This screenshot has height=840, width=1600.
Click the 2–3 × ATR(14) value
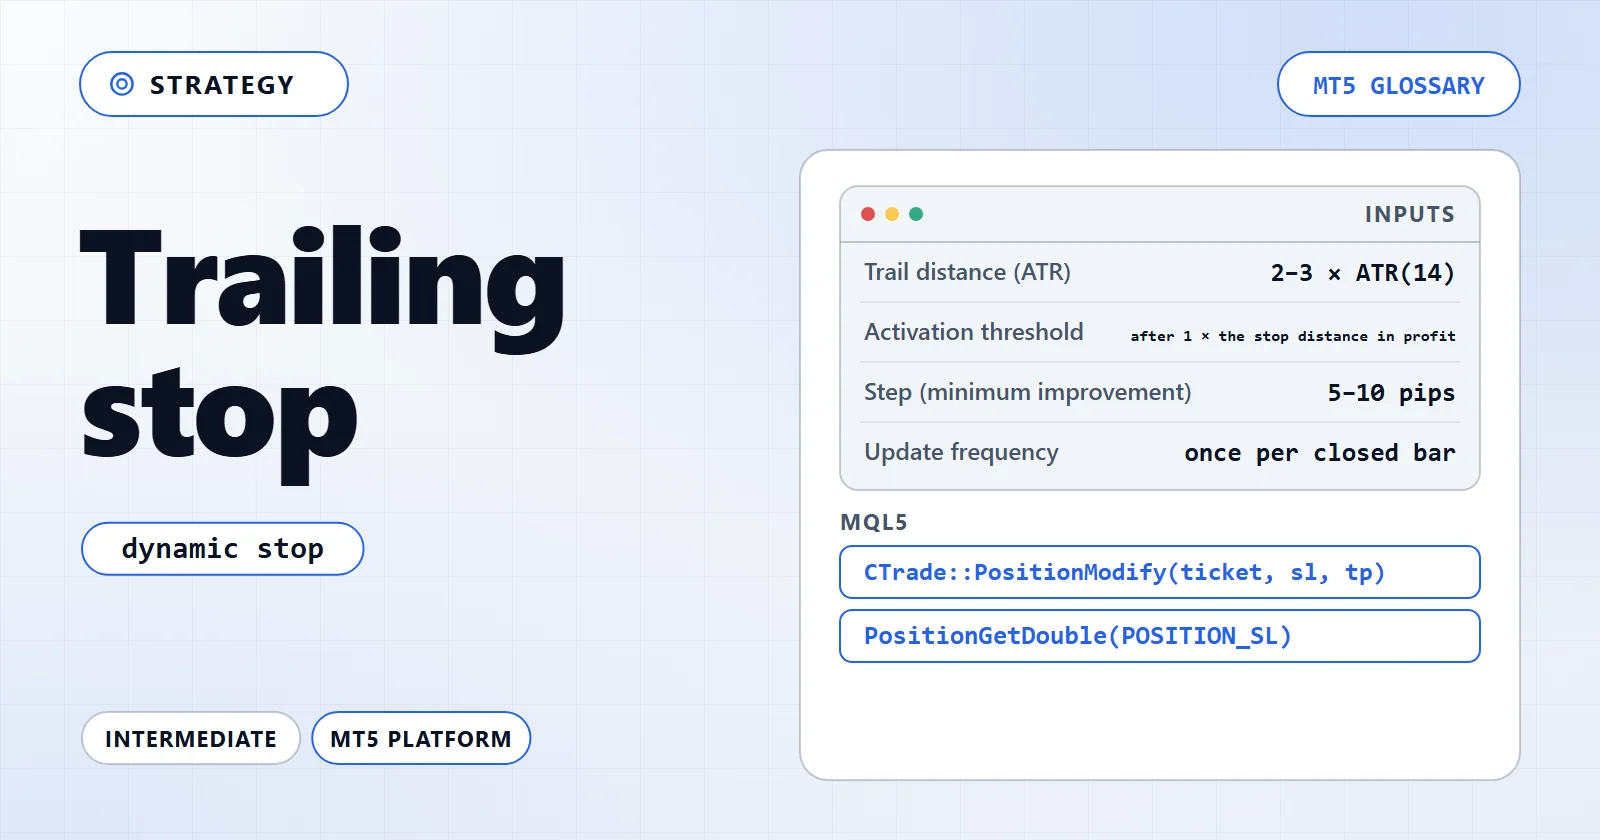(x=1362, y=273)
